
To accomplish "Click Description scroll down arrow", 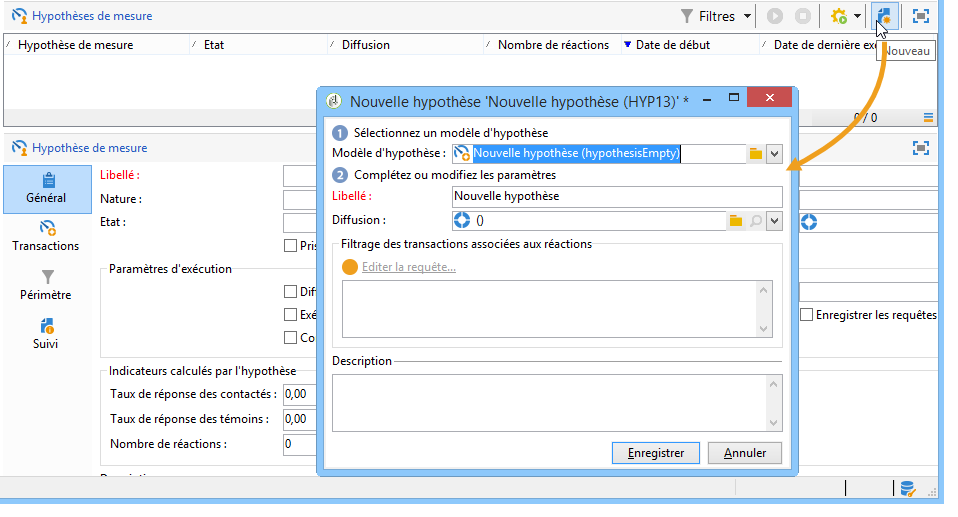I will click(x=773, y=423).
